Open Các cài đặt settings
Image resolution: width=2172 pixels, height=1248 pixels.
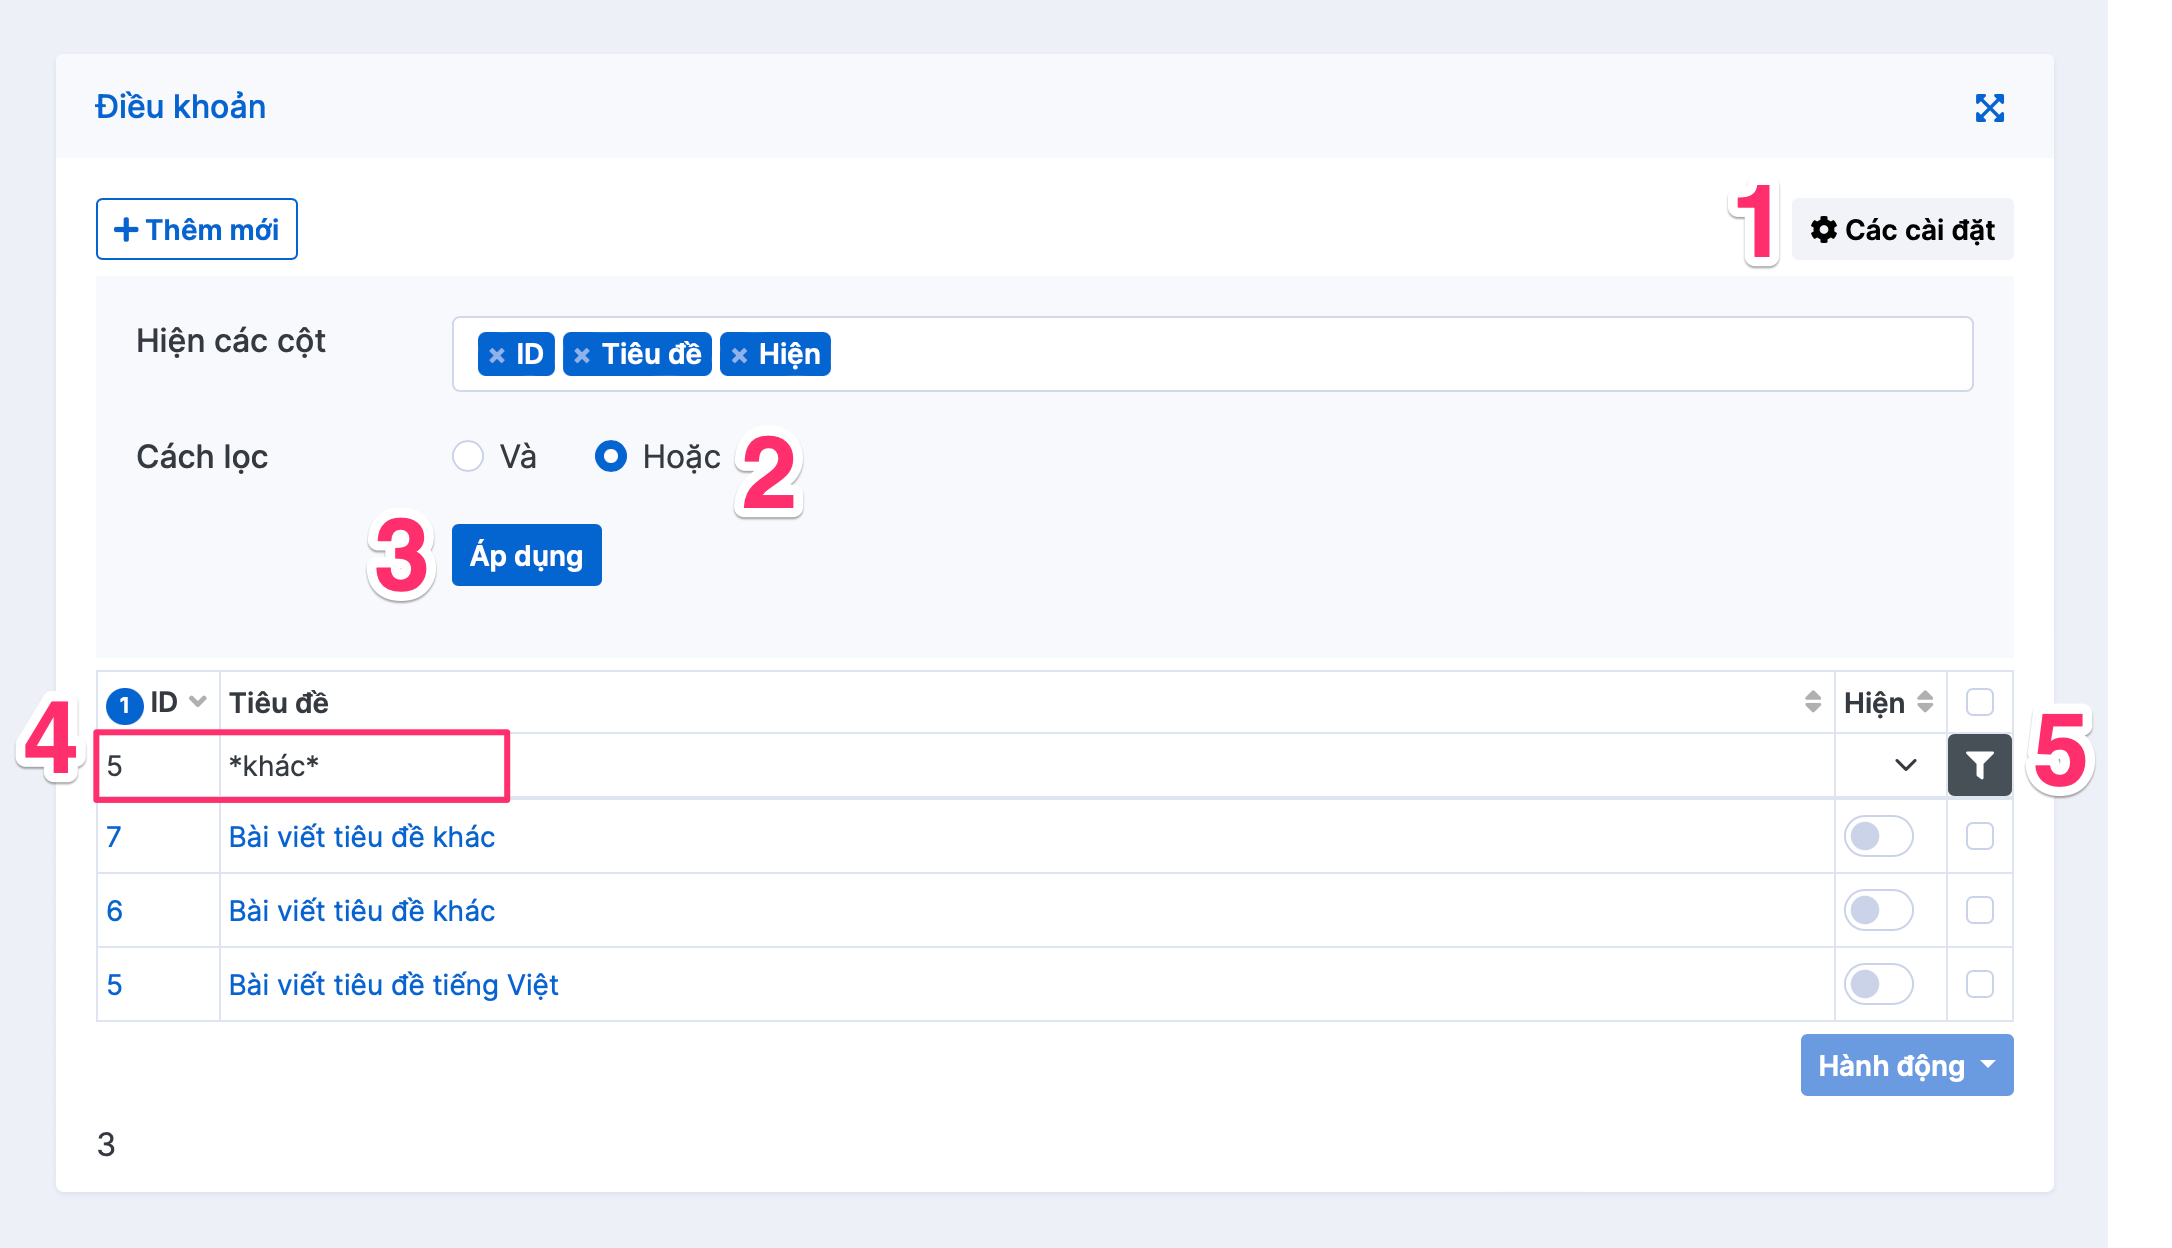1902,230
